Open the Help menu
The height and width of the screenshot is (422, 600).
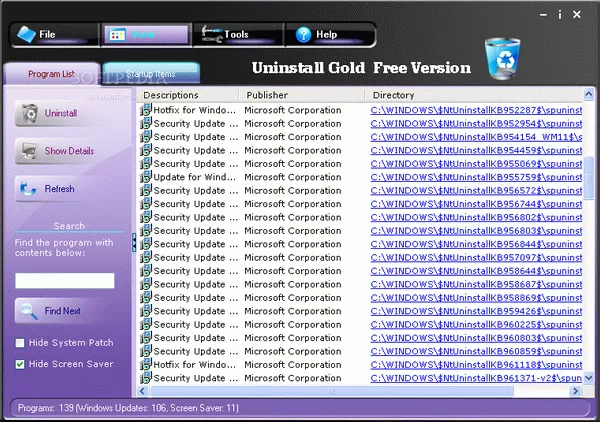[x=330, y=35]
